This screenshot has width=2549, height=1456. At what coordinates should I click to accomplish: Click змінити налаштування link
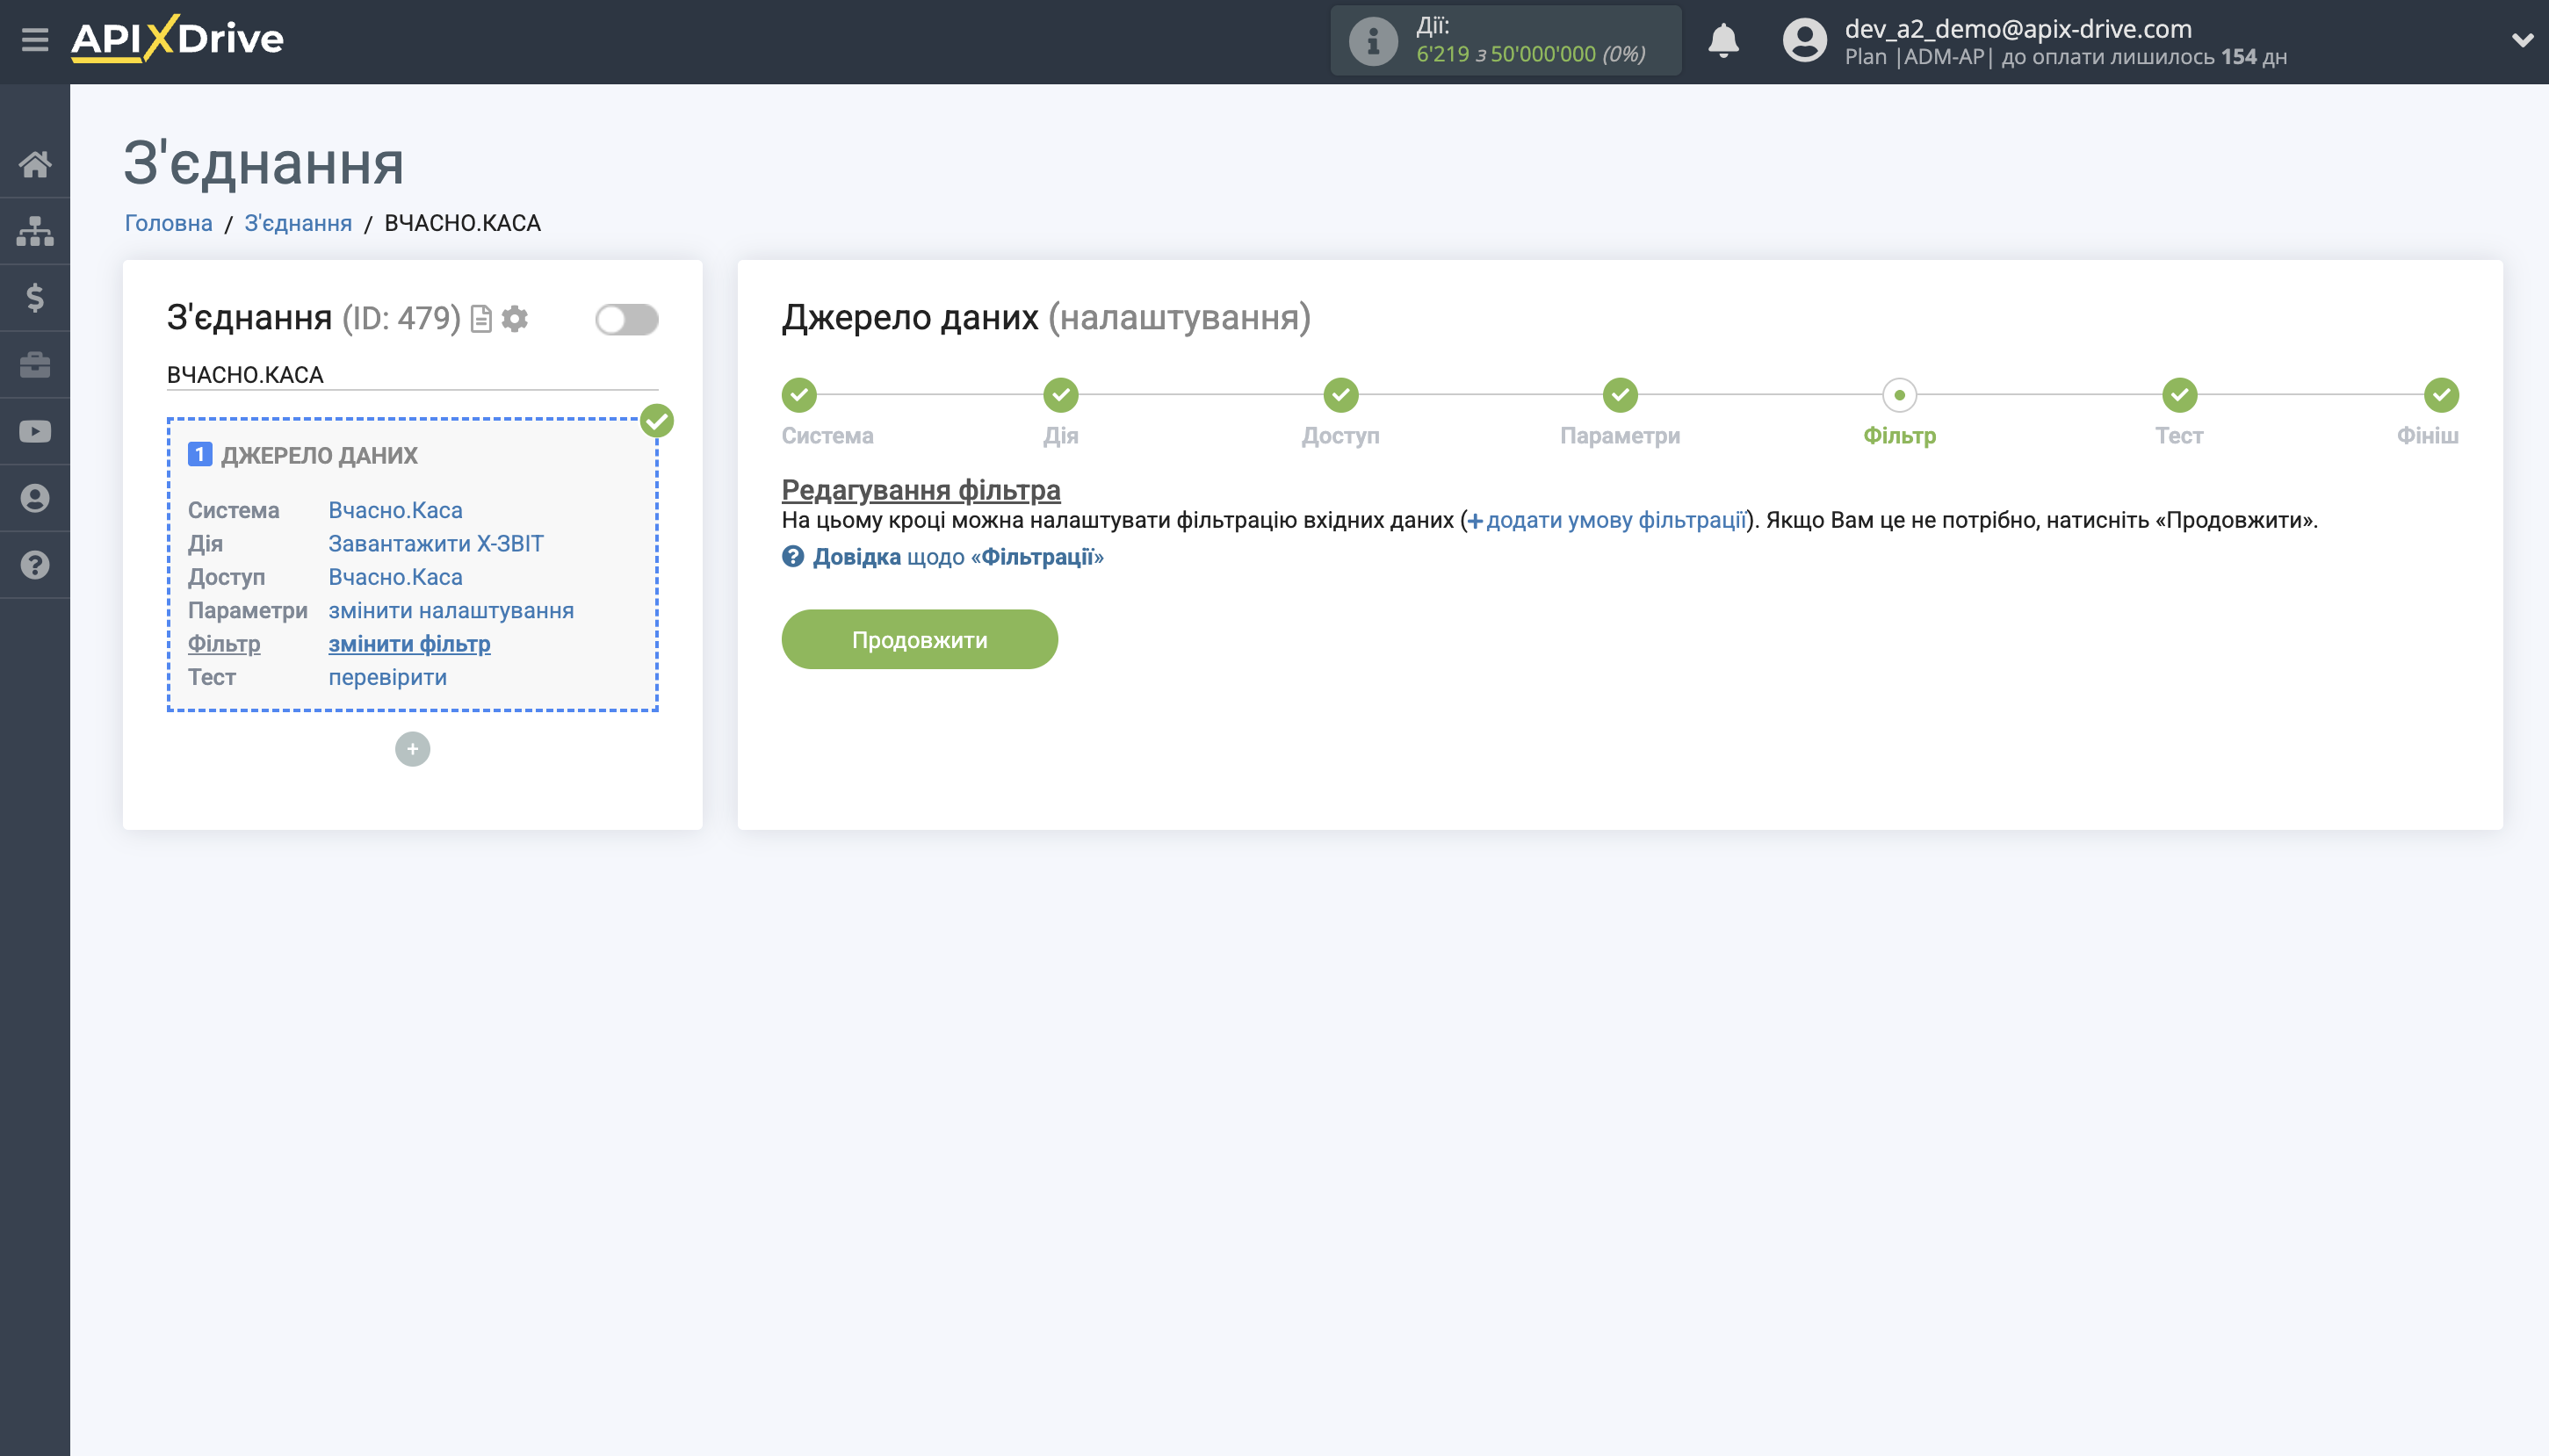[451, 610]
